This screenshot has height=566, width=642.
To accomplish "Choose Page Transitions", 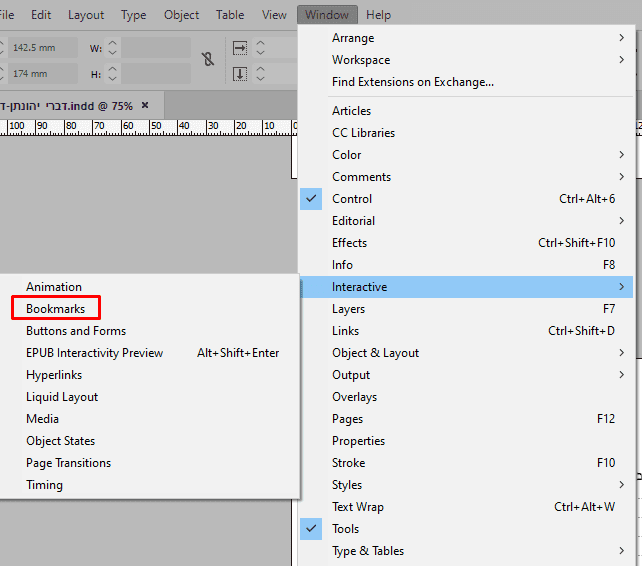I will 150,463.
